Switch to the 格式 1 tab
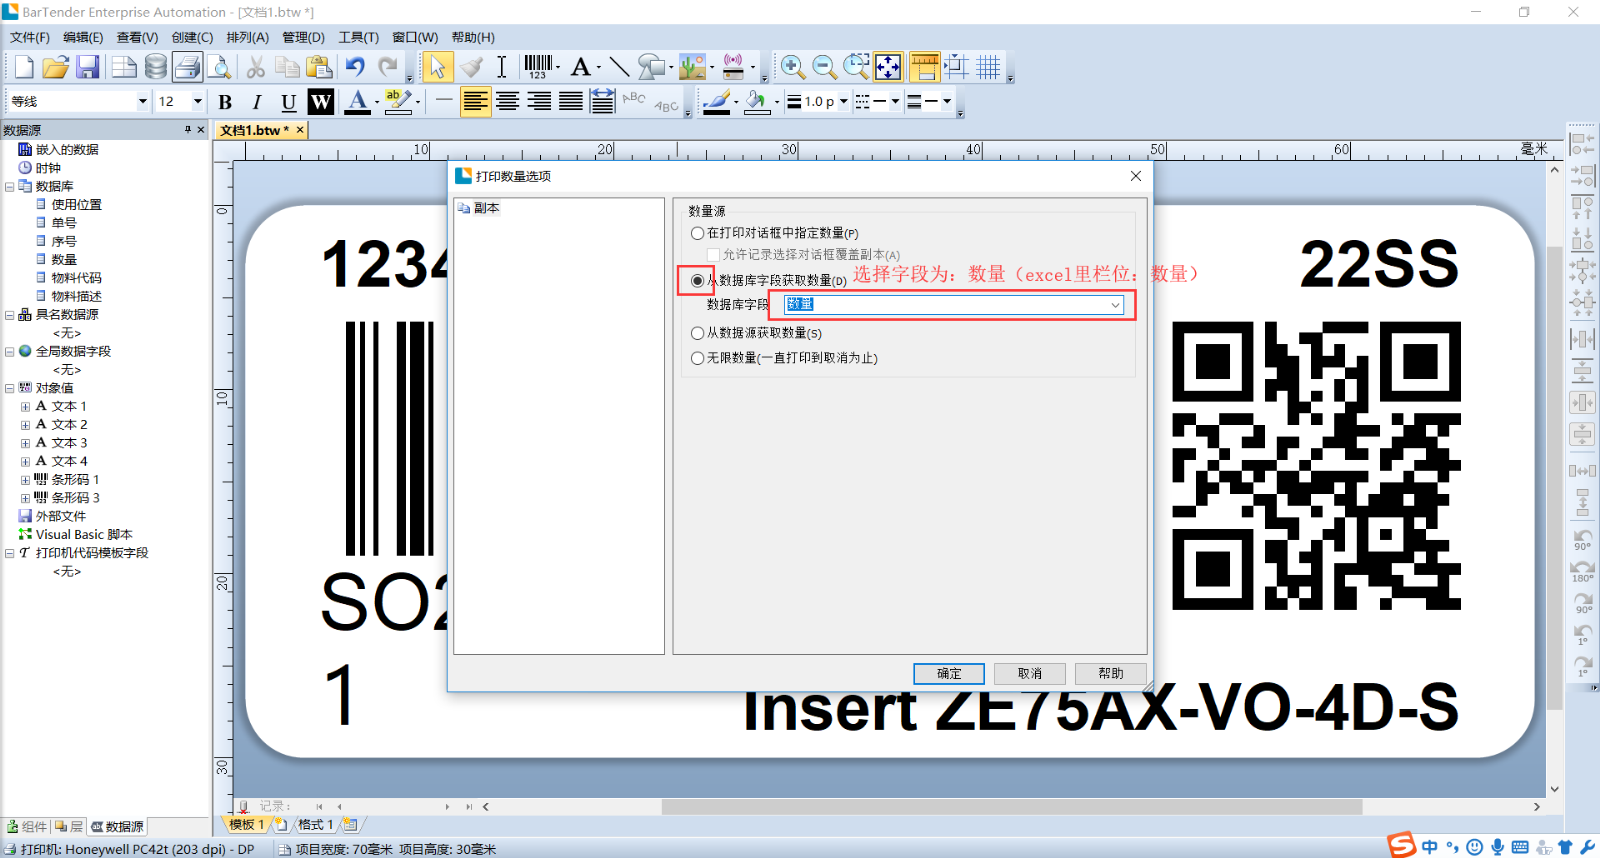 (x=314, y=825)
